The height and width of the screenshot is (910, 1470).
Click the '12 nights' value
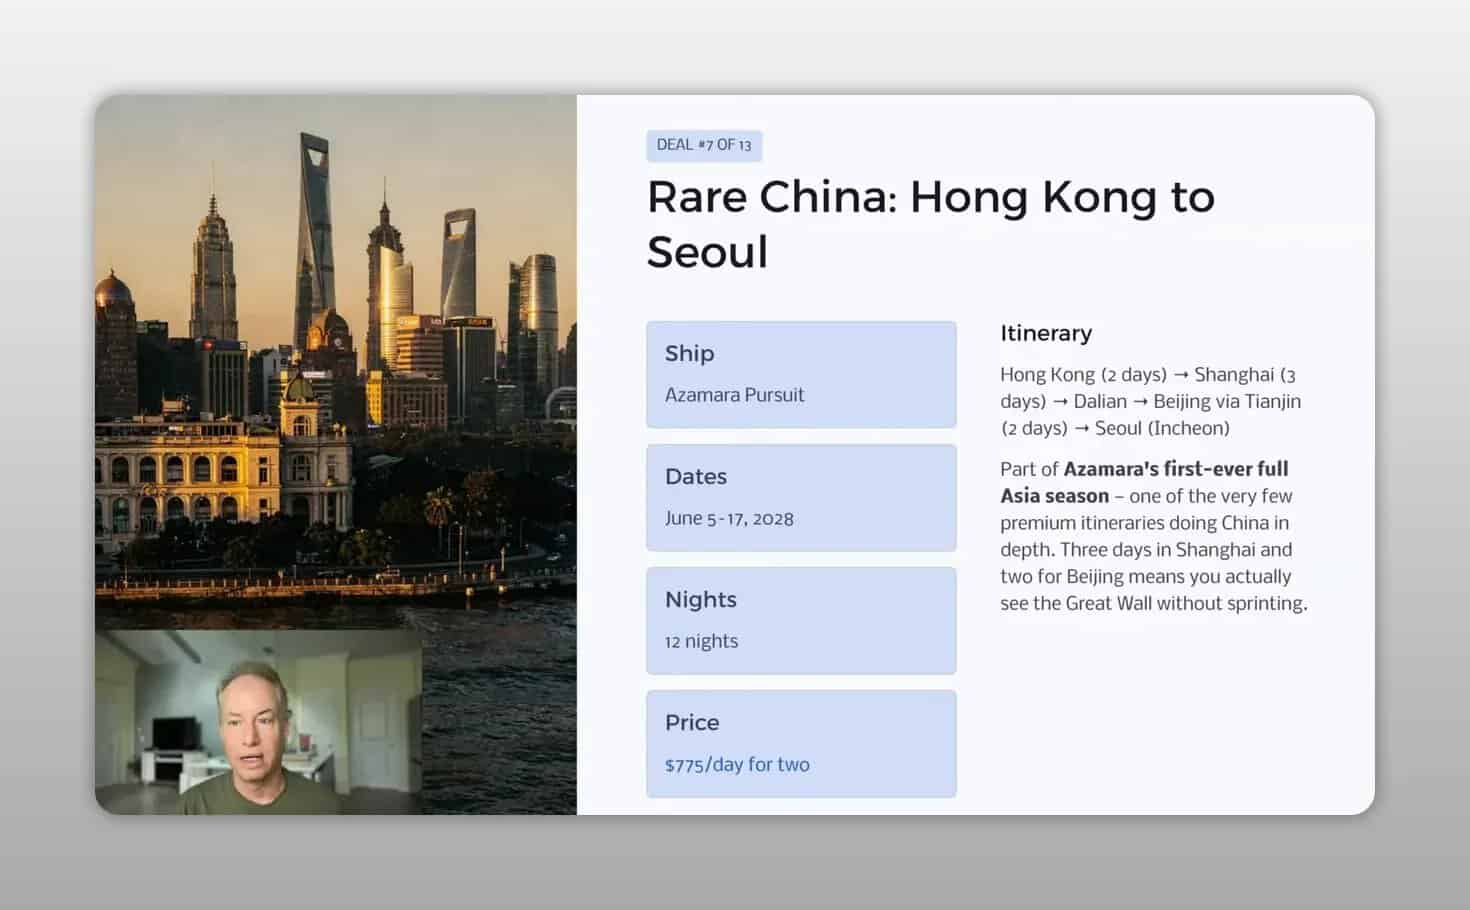coord(701,641)
